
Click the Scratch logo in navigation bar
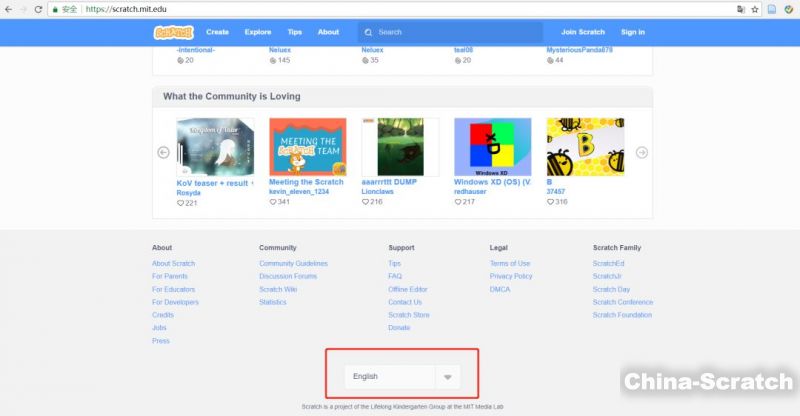pyautogui.click(x=173, y=32)
